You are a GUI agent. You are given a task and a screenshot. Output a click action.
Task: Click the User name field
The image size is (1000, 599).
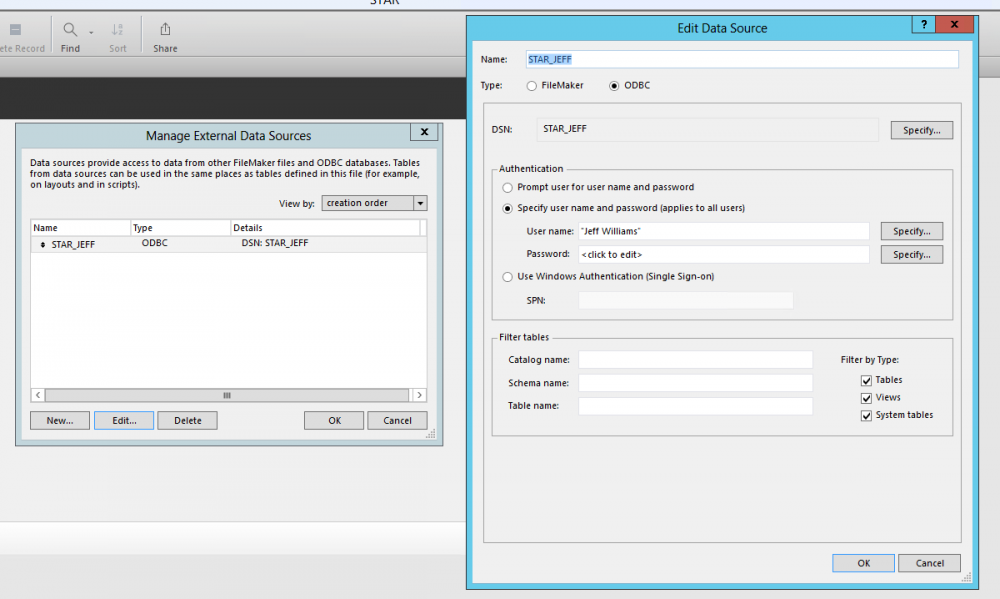(723, 231)
